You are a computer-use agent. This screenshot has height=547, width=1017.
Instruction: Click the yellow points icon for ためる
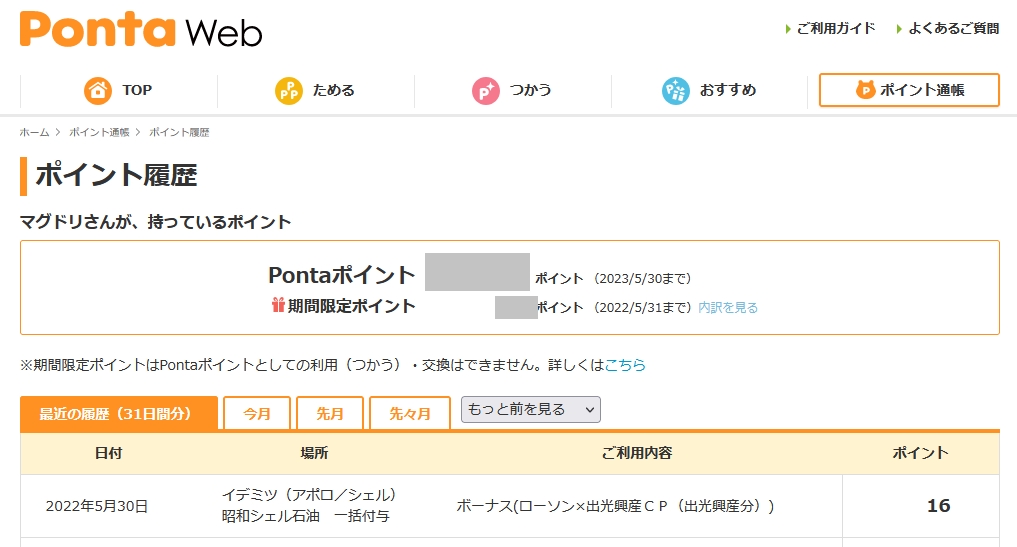tap(288, 90)
